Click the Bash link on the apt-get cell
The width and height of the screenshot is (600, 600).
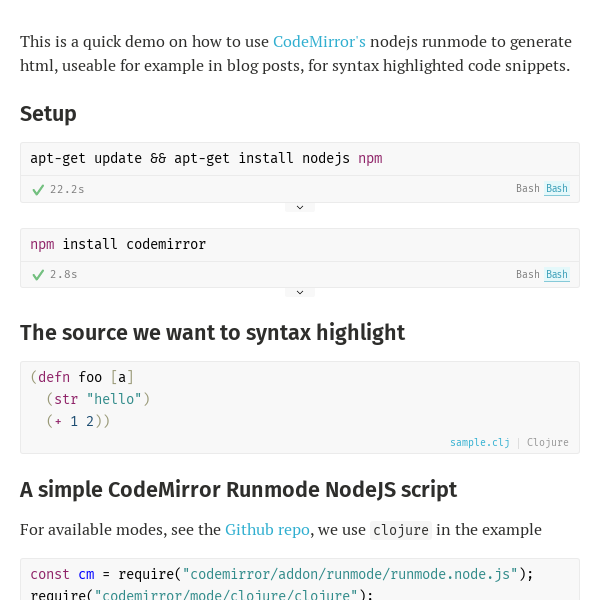click(557, 189)
